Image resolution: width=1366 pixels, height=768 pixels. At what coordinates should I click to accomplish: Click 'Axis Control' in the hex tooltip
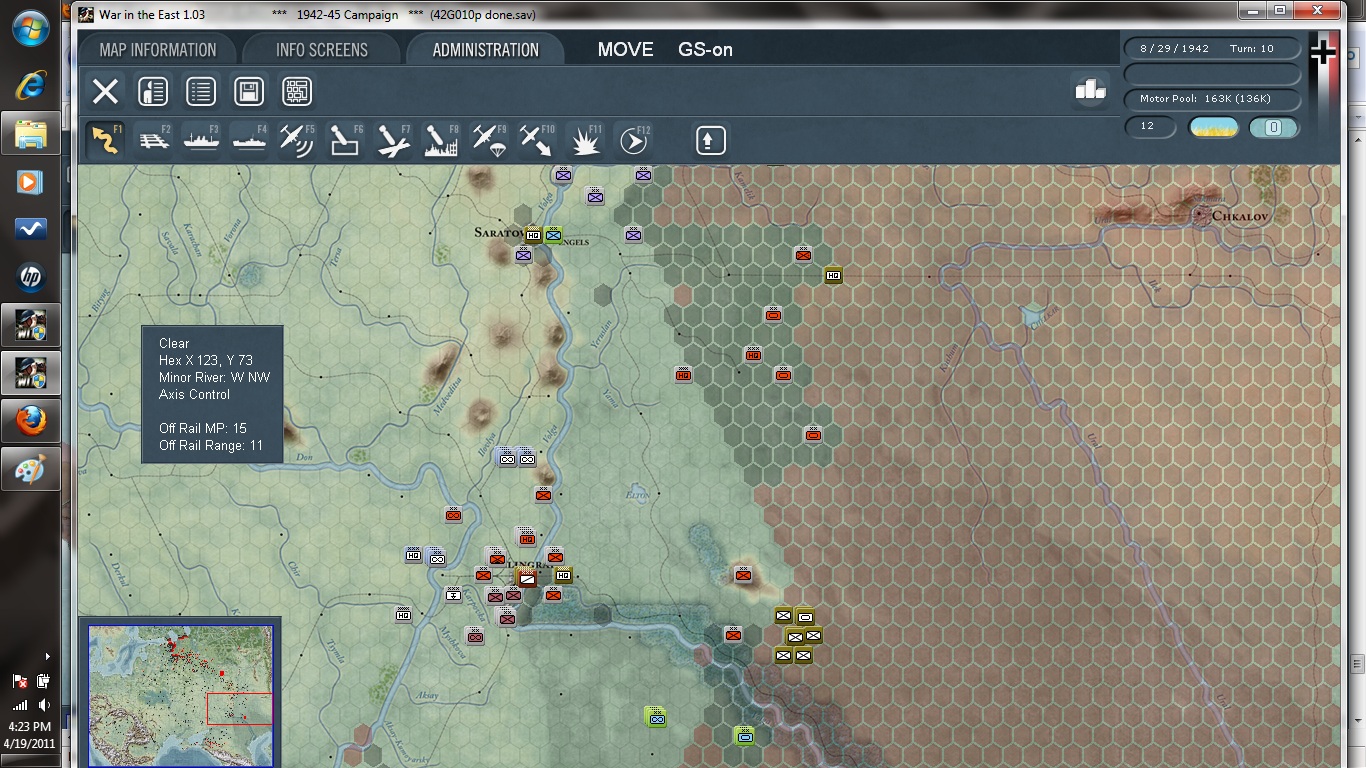pos(194,394)
